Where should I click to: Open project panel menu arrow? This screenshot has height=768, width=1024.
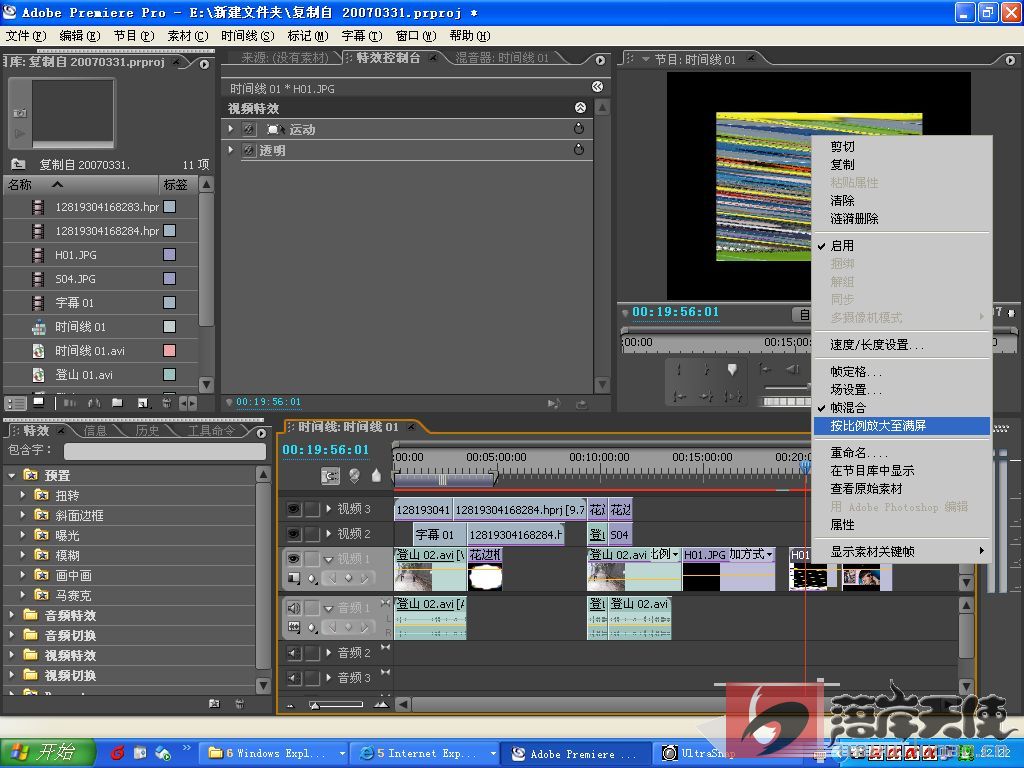[204, 64]
